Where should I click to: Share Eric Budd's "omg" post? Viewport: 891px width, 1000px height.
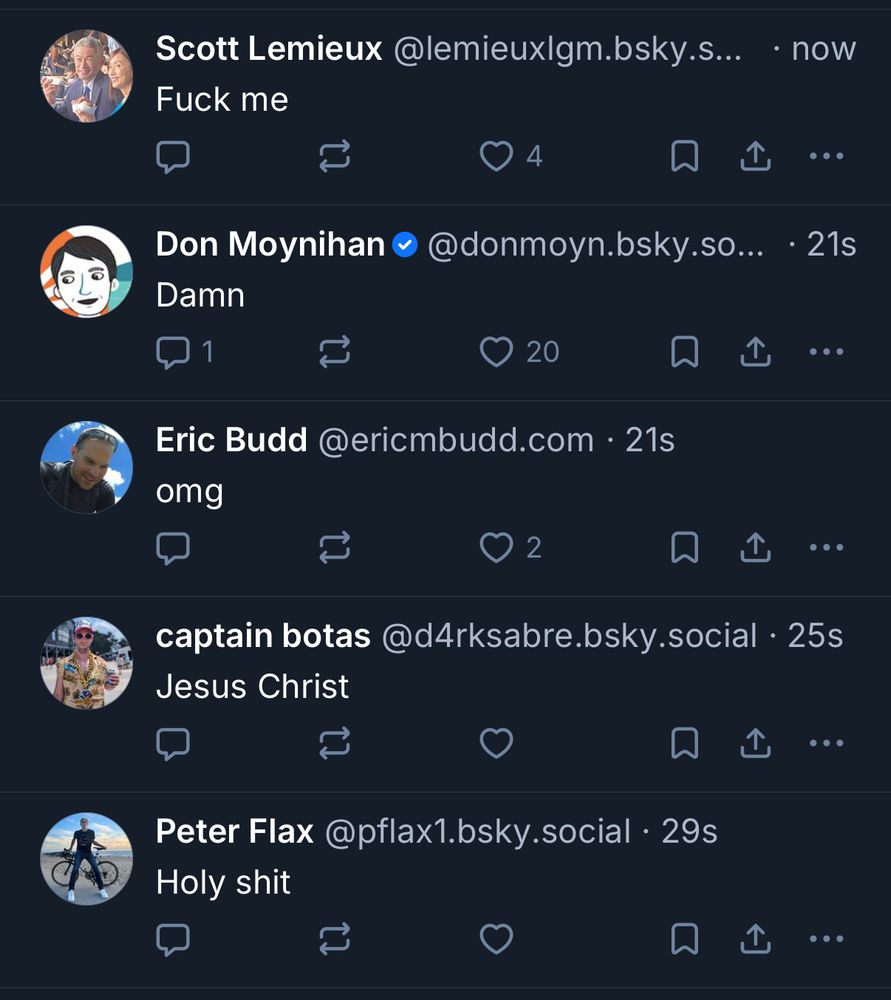pyautogui.click(x=755, y=547)
